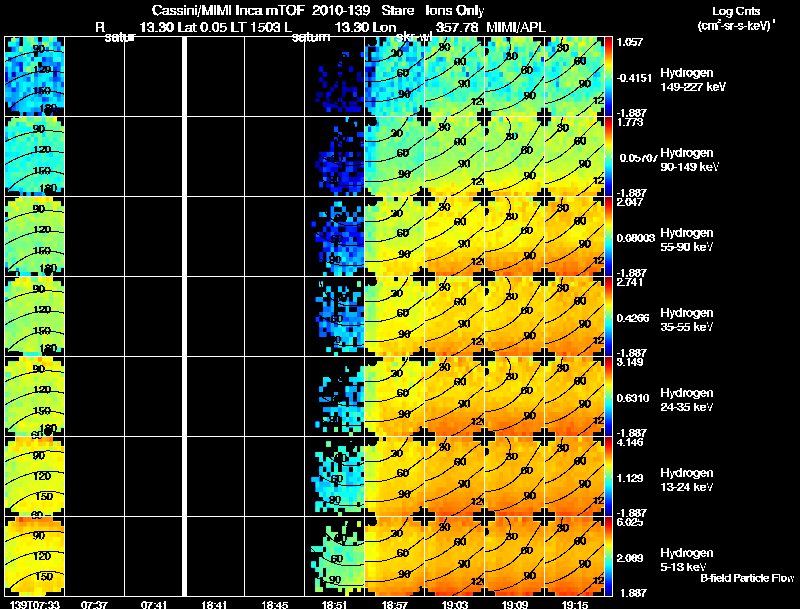The height and width of the screenshot is (609, 800).
Task: Click the 'Hydrogen 5-13 keV' row label
Action: coord(687,560)
